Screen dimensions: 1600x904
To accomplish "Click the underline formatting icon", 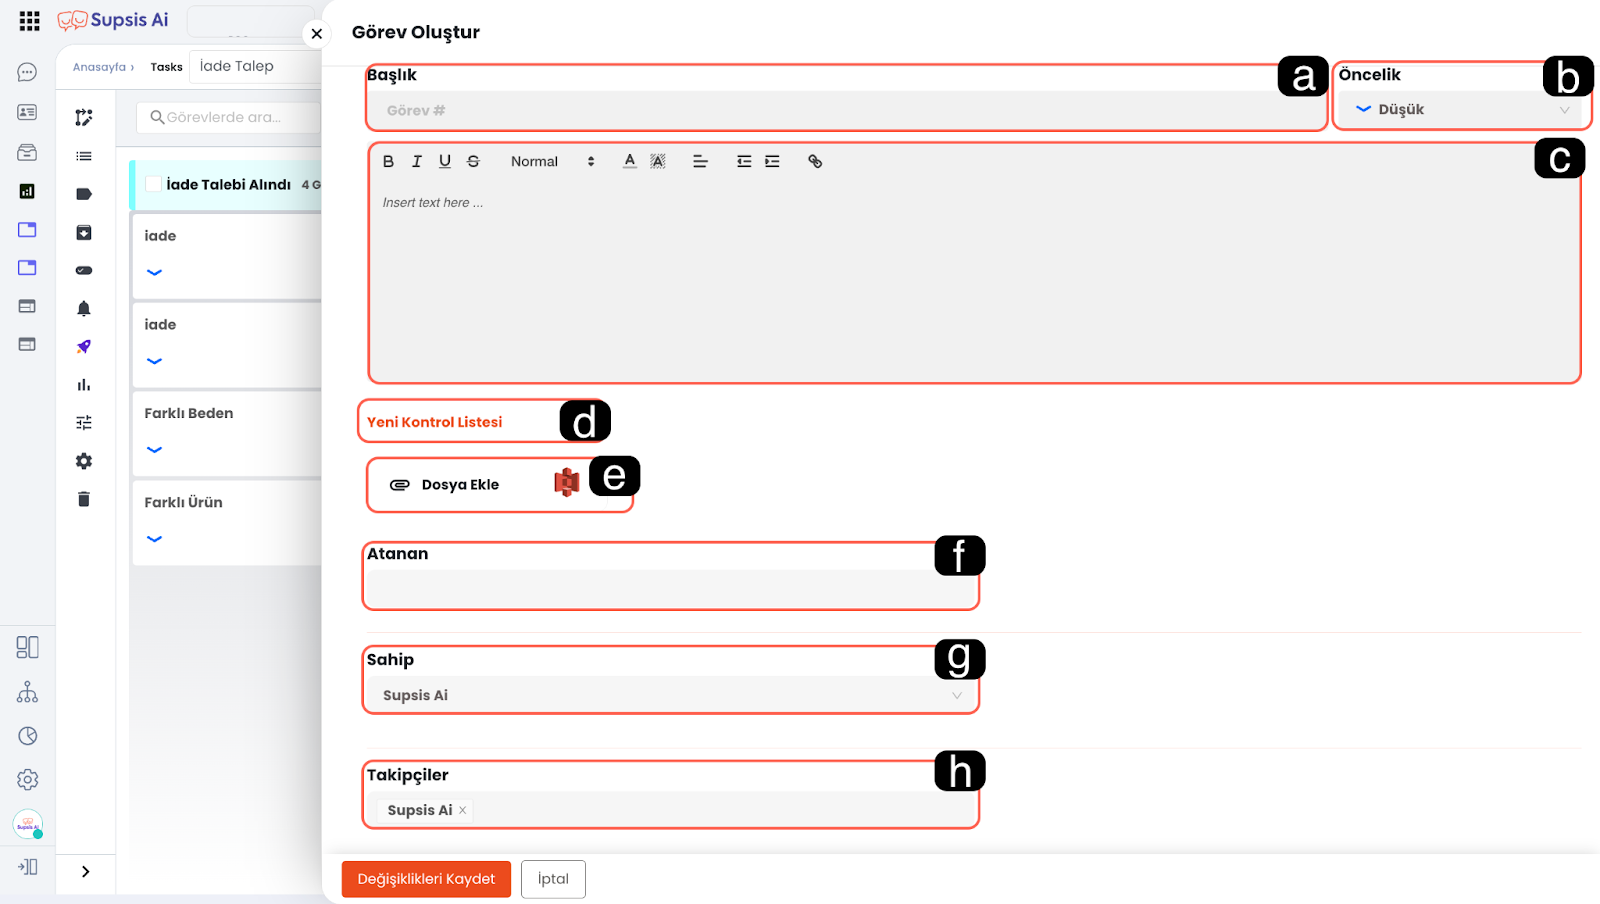I will coord(445,161).
